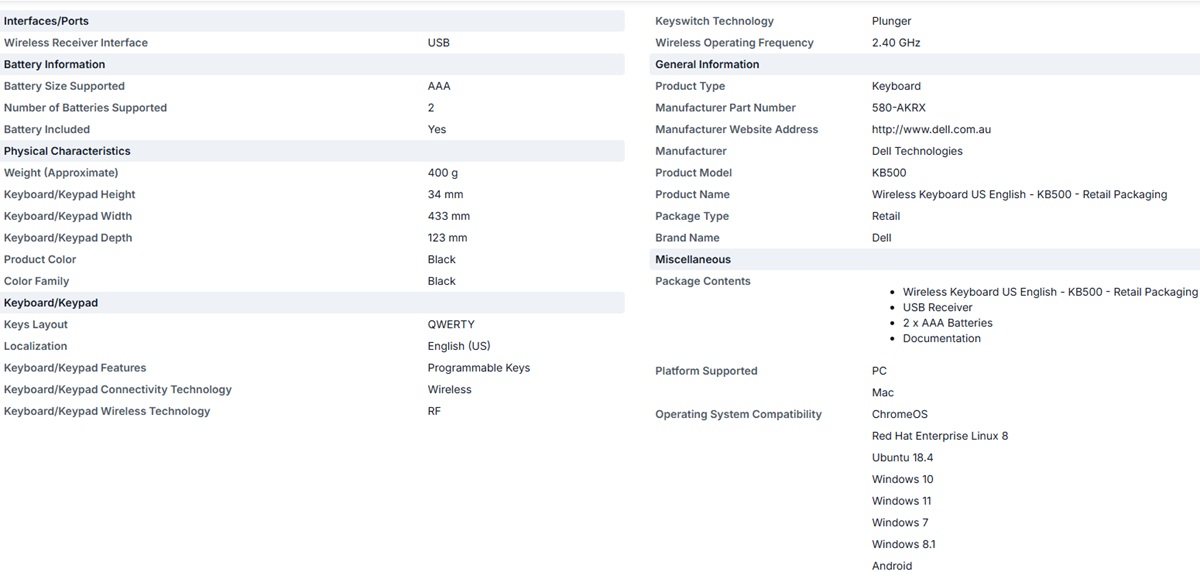The height and width of the screenshot is (572, 1200).
Task: Click the AAA battery size value
Action: click(439, 86)
